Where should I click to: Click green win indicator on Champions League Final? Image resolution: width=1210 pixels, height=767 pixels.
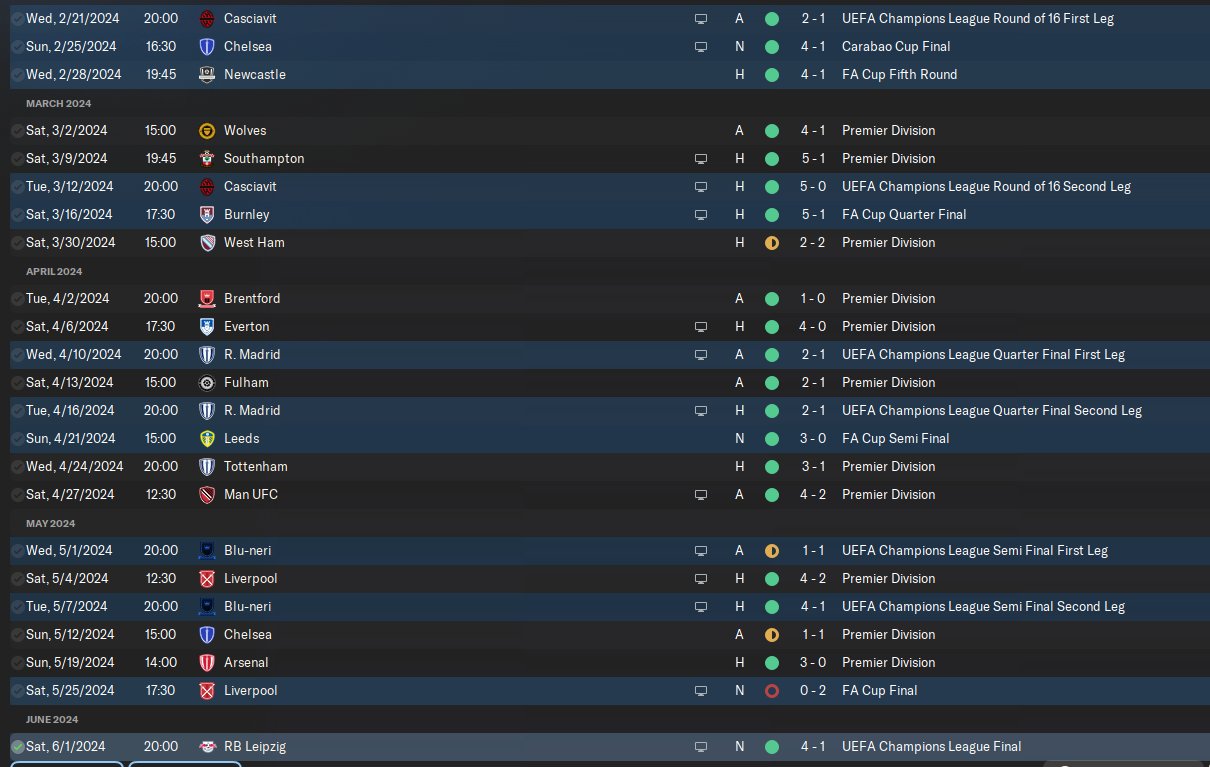pyautogui.click(x=771, y=746)
